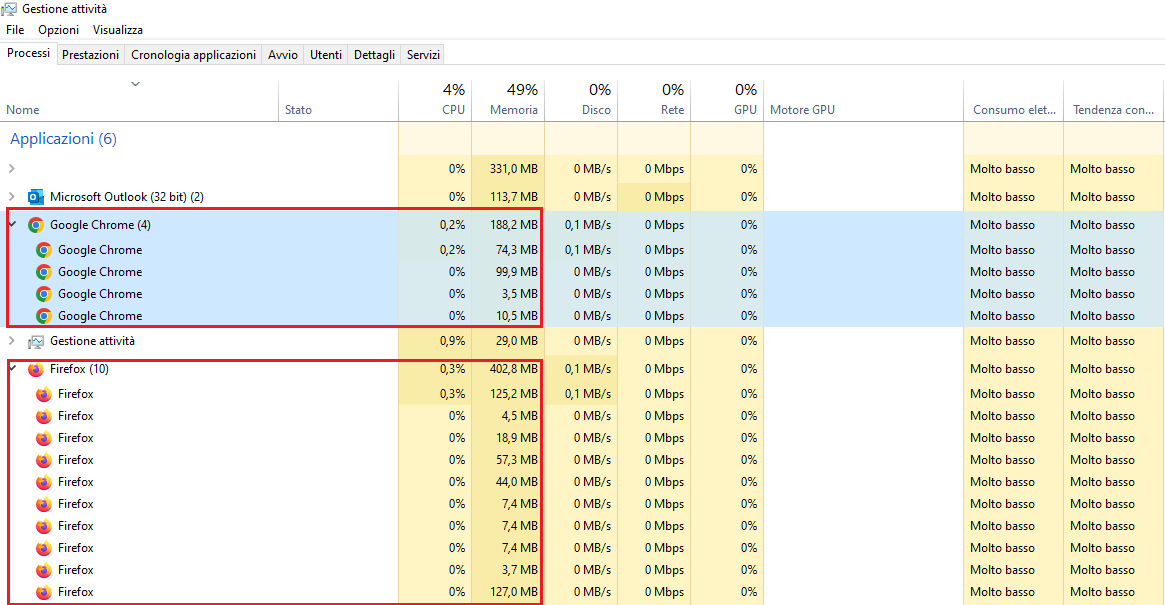Select the Gestione attività row label

(x=92, y=341)
